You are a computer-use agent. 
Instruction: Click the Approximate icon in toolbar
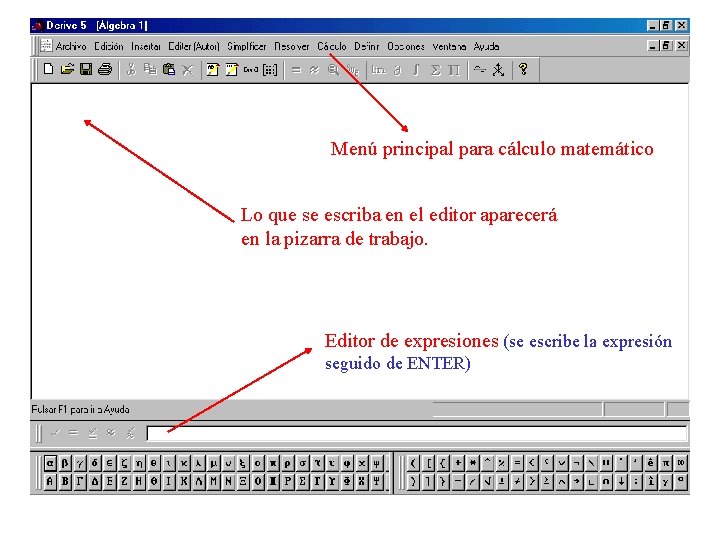pyautogui.click(x=315, y=70)
